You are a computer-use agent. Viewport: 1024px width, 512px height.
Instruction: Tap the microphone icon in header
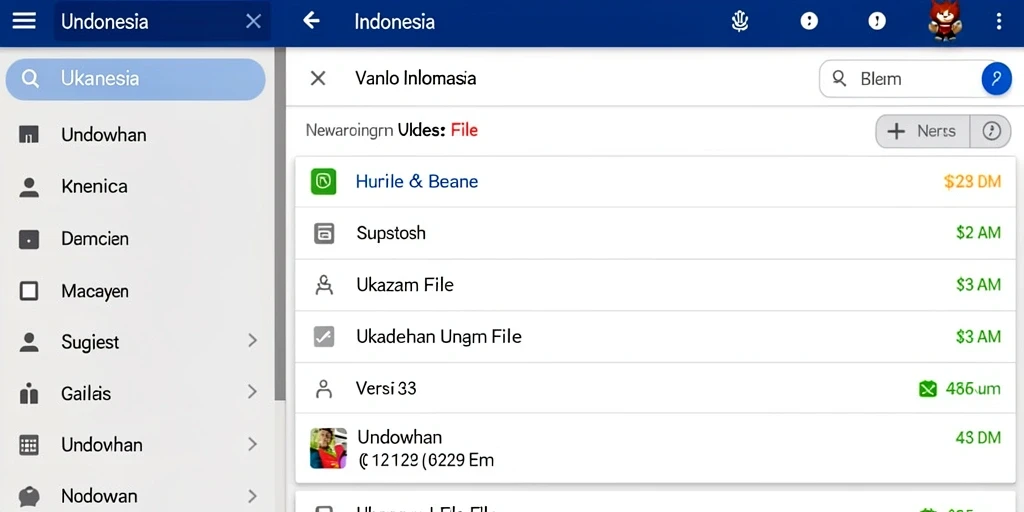(x=739, y=22)
